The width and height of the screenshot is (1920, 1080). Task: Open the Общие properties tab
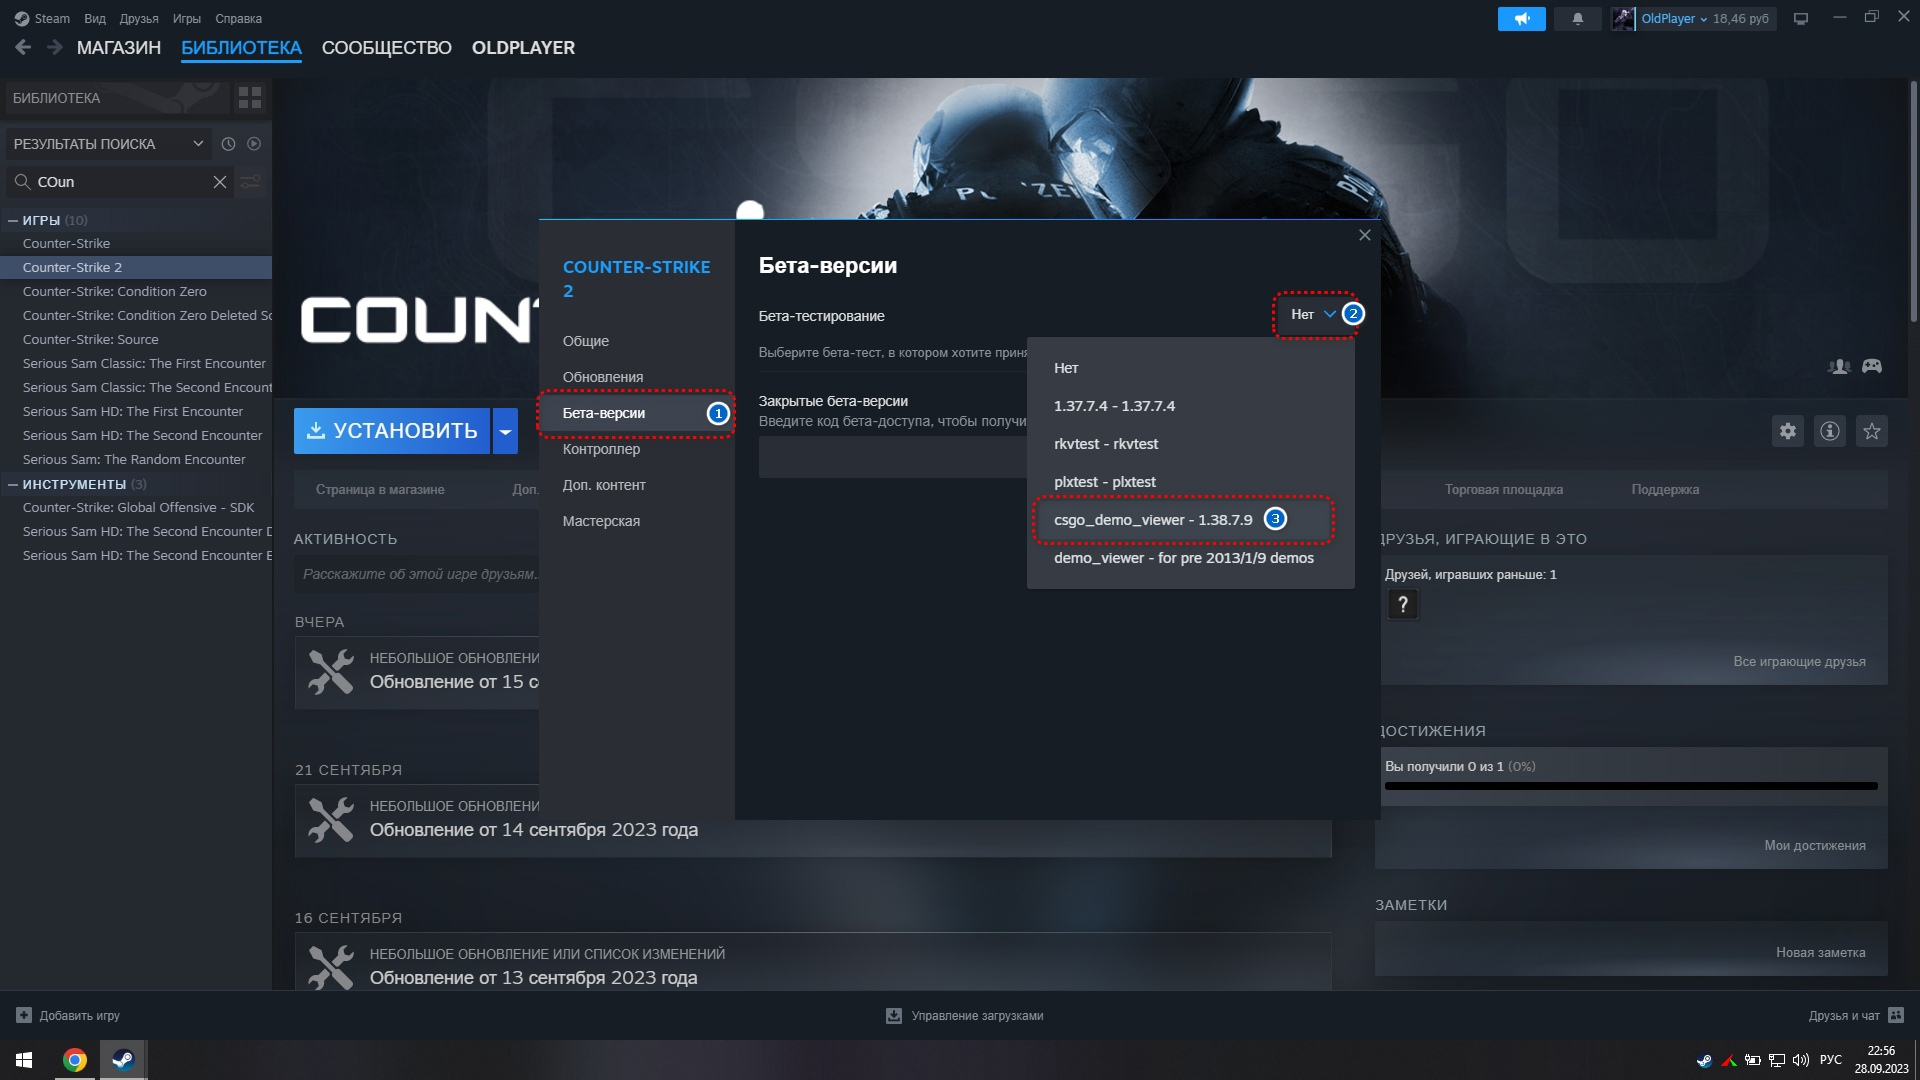636,341
